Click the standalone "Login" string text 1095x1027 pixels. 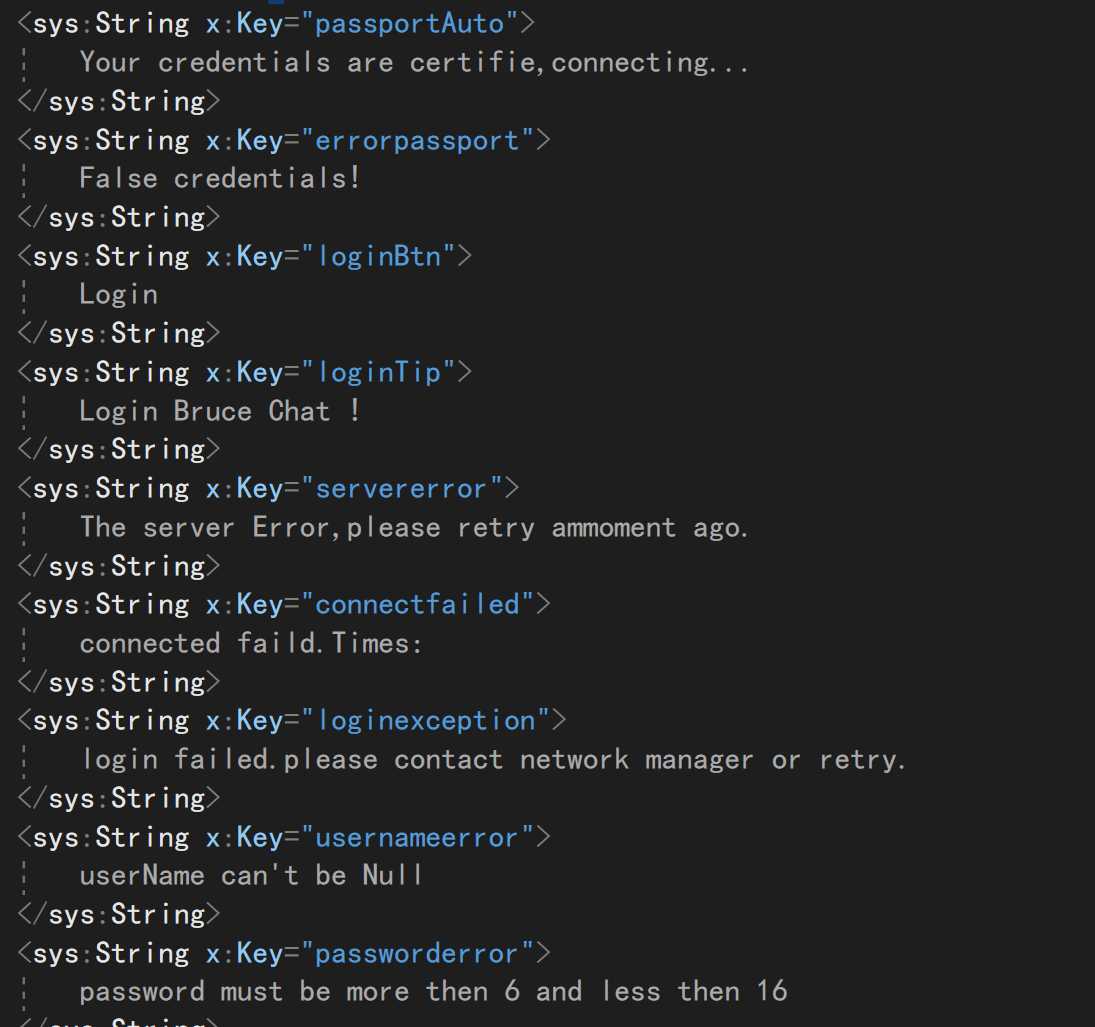pyautogui.click(x=118, y=295)
